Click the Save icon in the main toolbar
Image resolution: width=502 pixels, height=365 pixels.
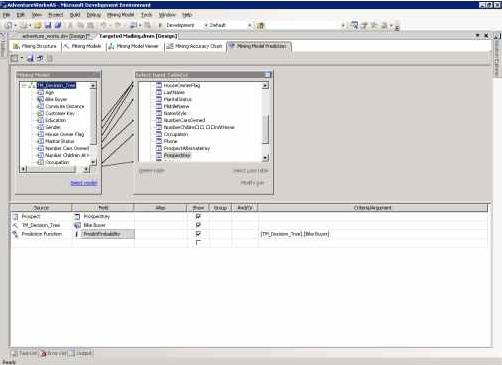(x=48, y=25)
